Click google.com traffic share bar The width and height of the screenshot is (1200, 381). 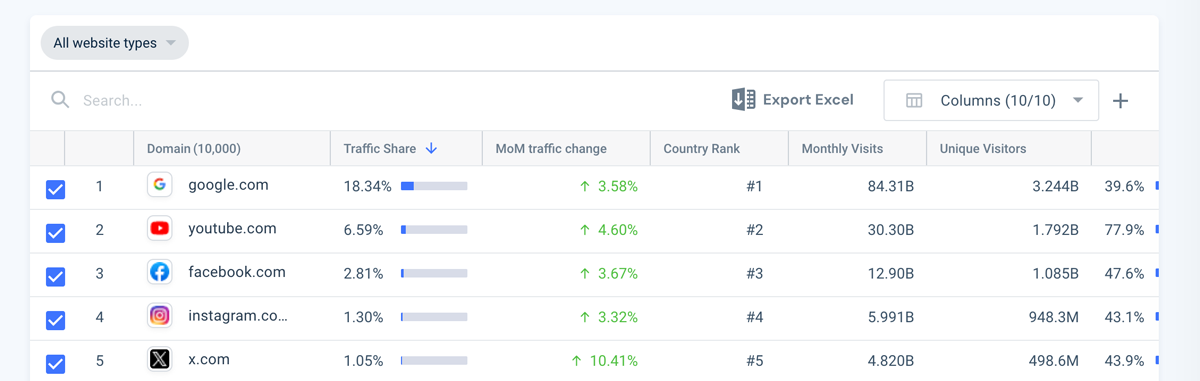pos(434,186)
